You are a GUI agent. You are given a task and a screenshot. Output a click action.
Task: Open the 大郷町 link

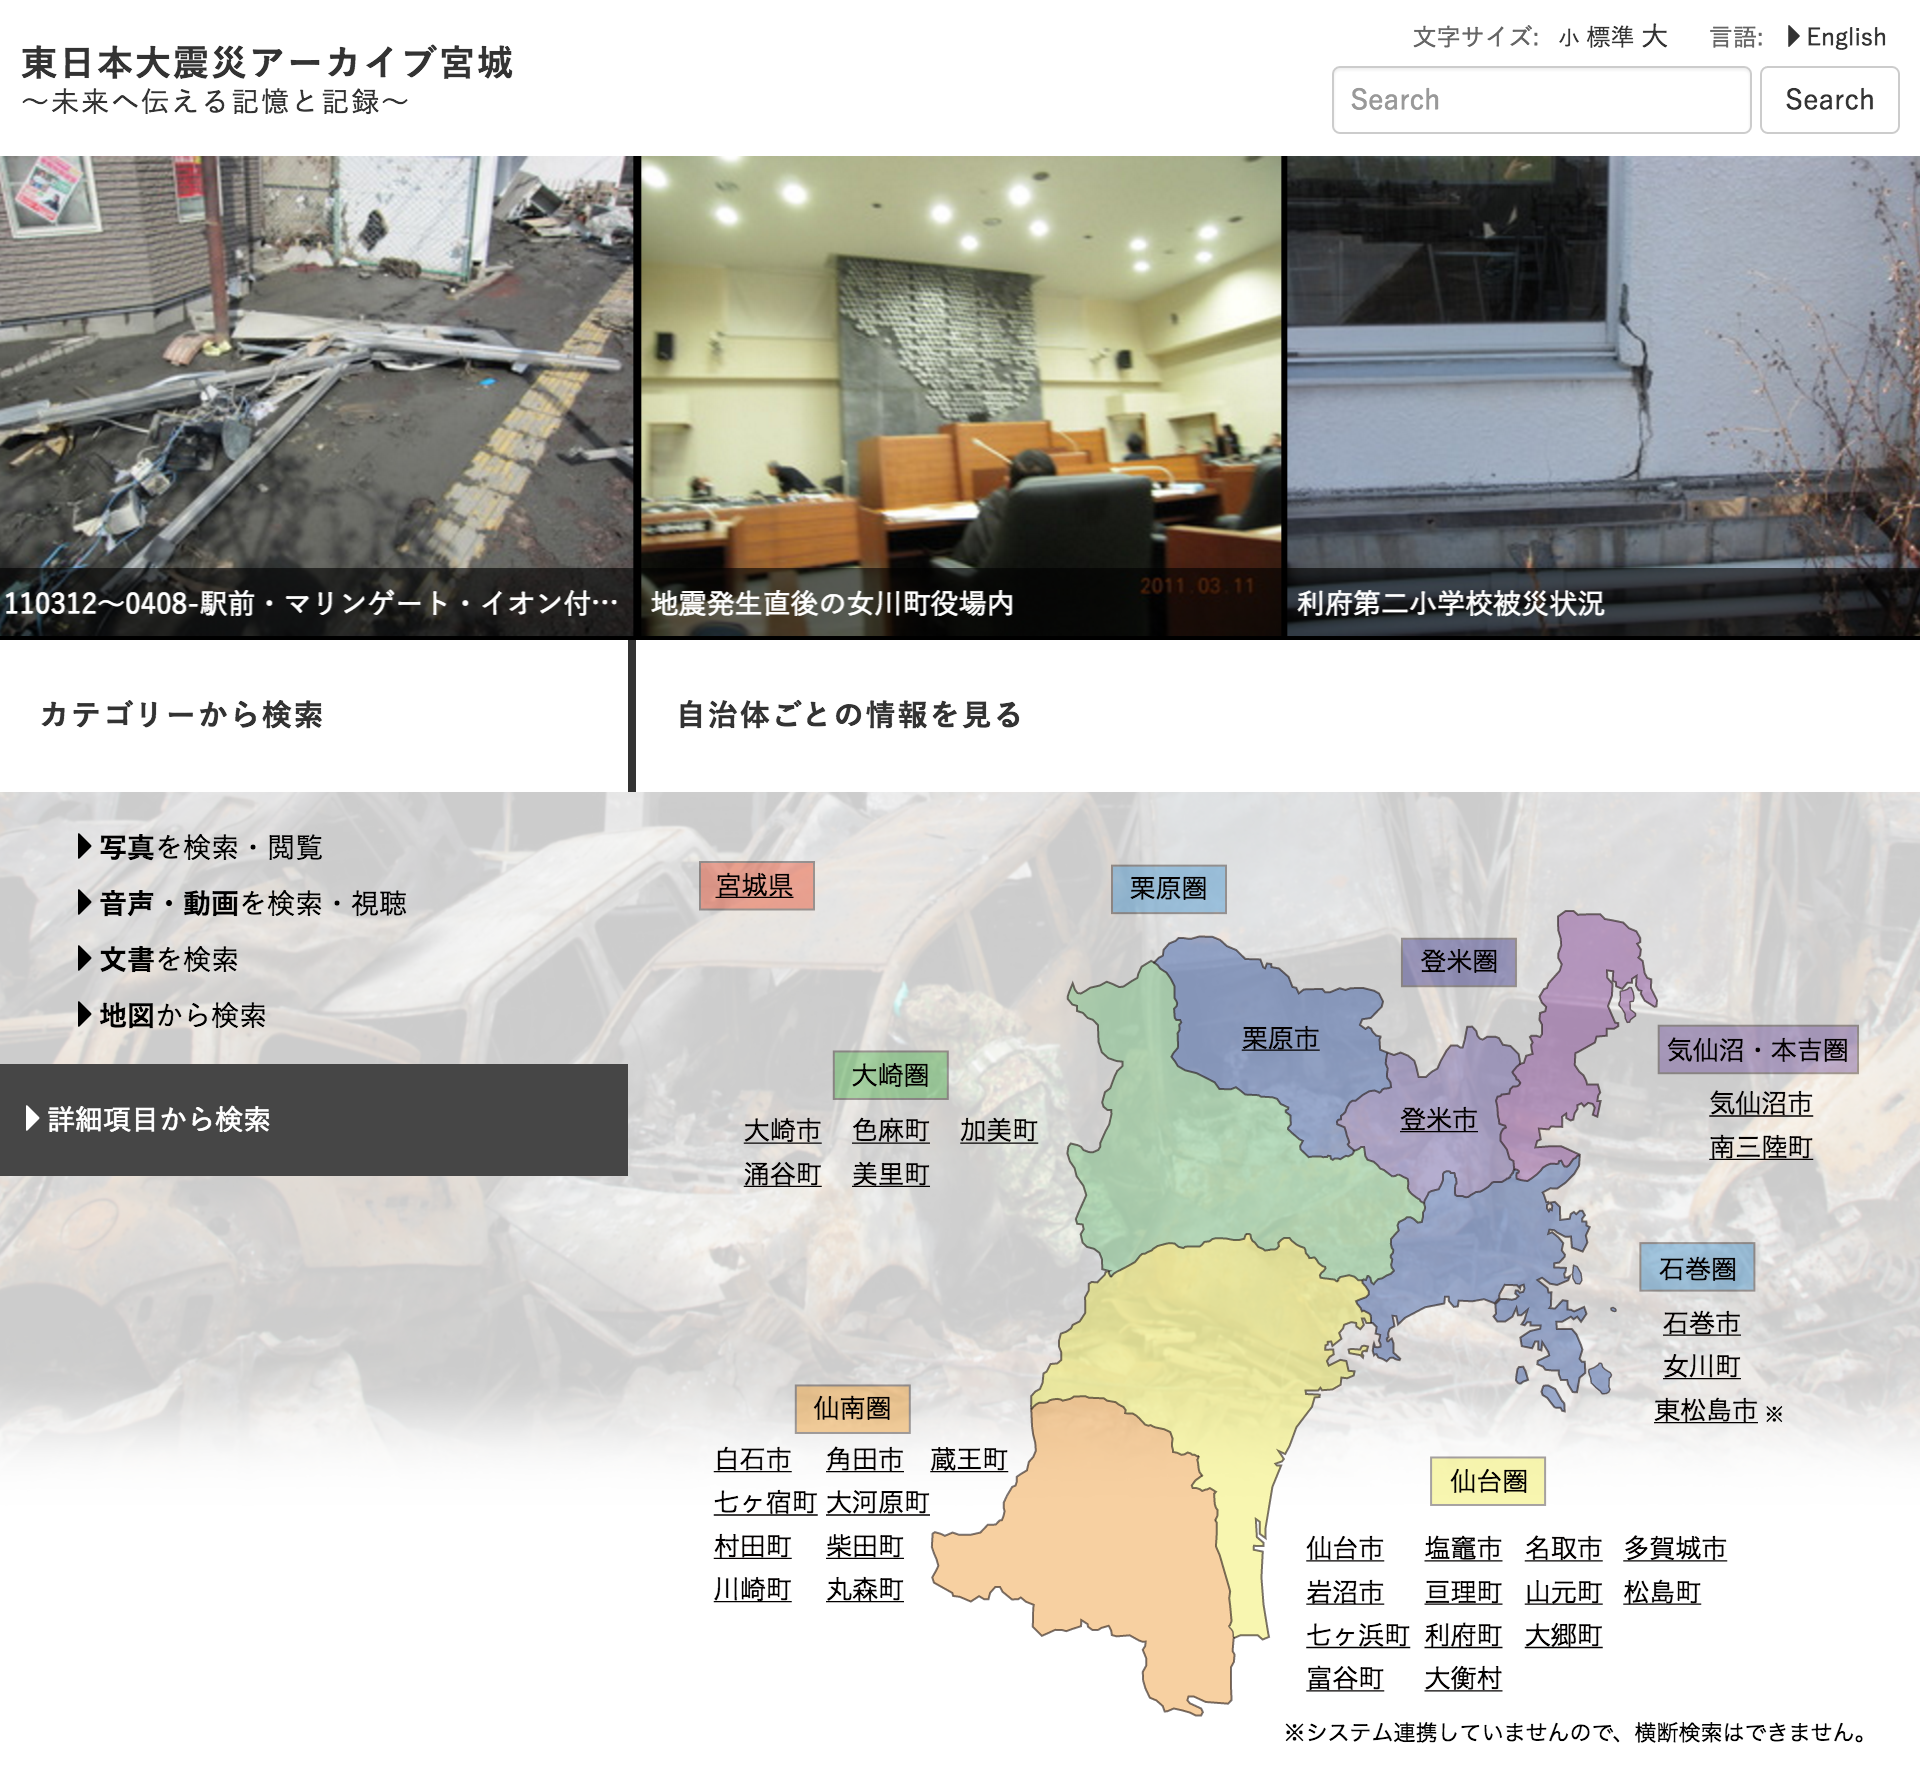(1563, 1636)
